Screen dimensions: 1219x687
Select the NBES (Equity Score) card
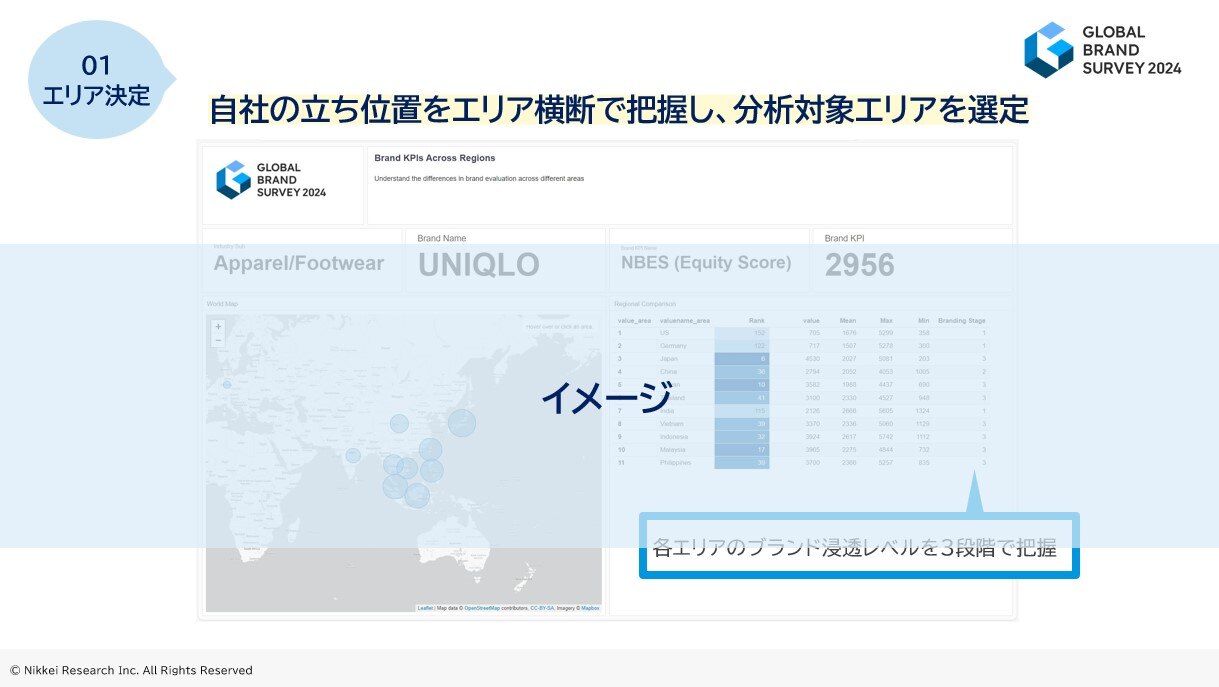(x=709, y=260)
